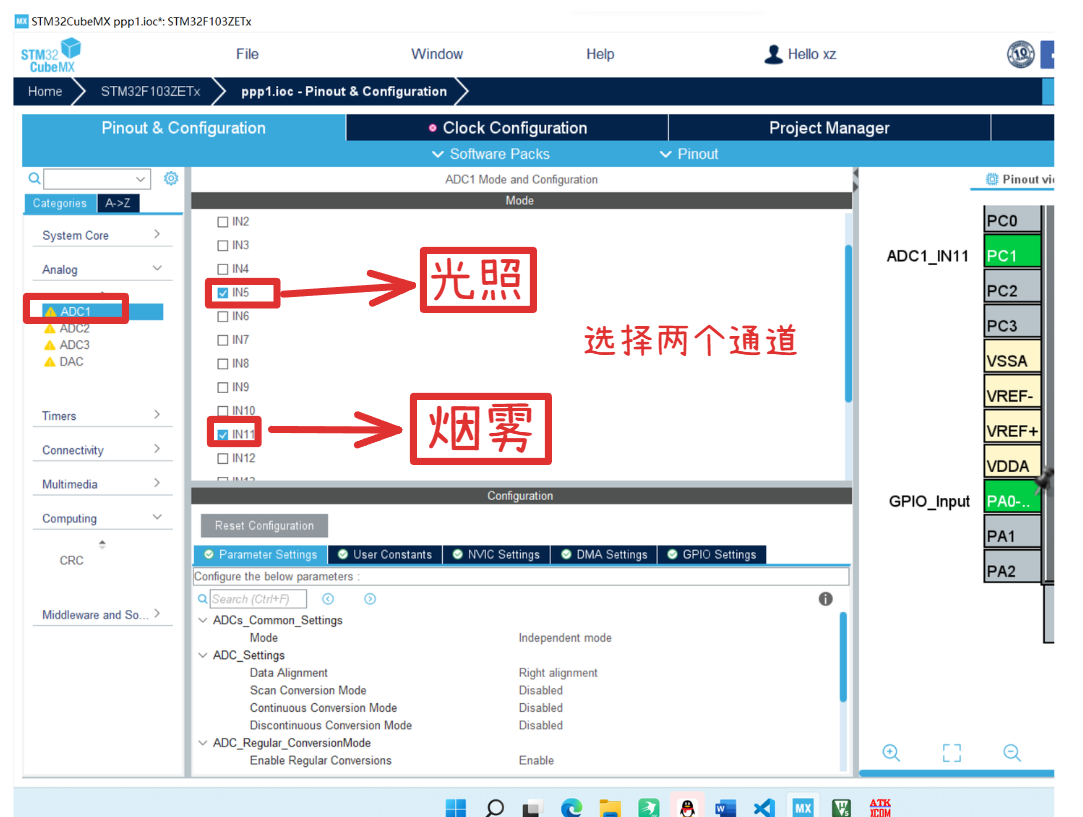This screenshot has width=1083, height=817.
Task: Click the Search (Ctrl+F) parameter field
Action: 258,599
